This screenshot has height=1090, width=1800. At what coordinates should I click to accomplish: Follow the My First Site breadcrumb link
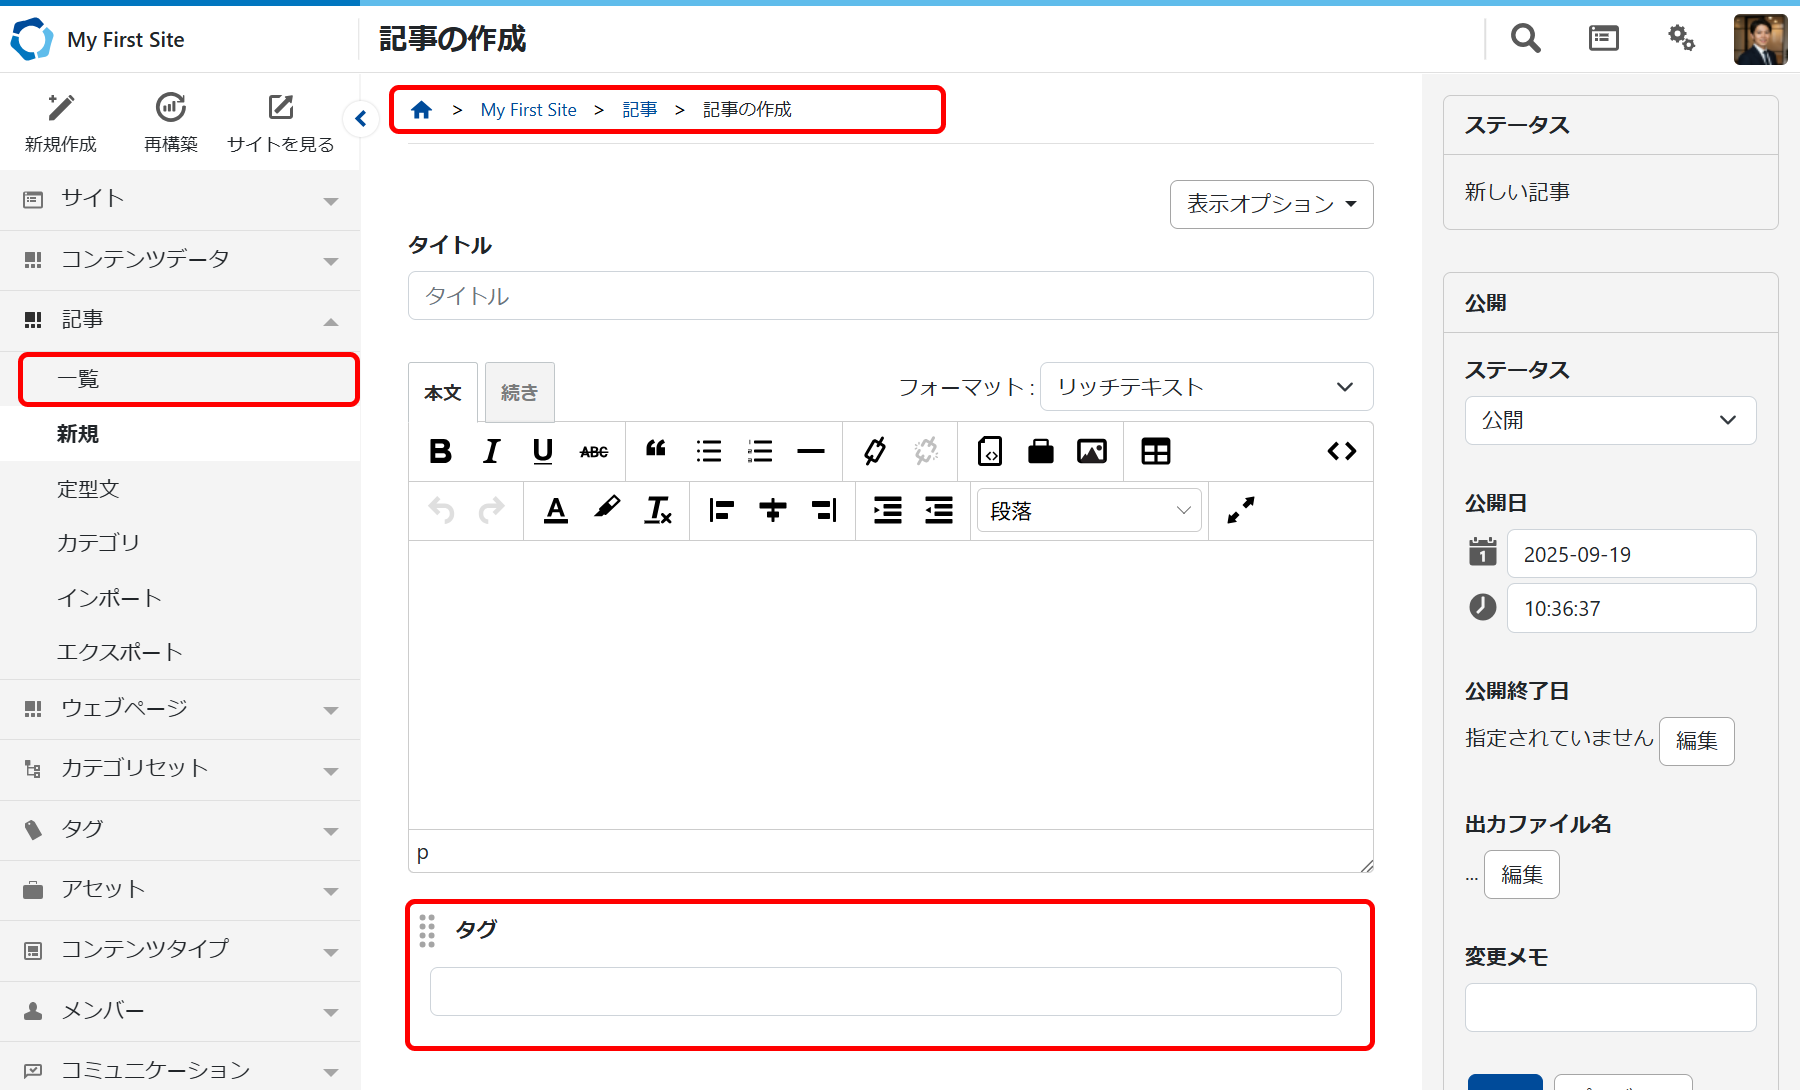528,110
